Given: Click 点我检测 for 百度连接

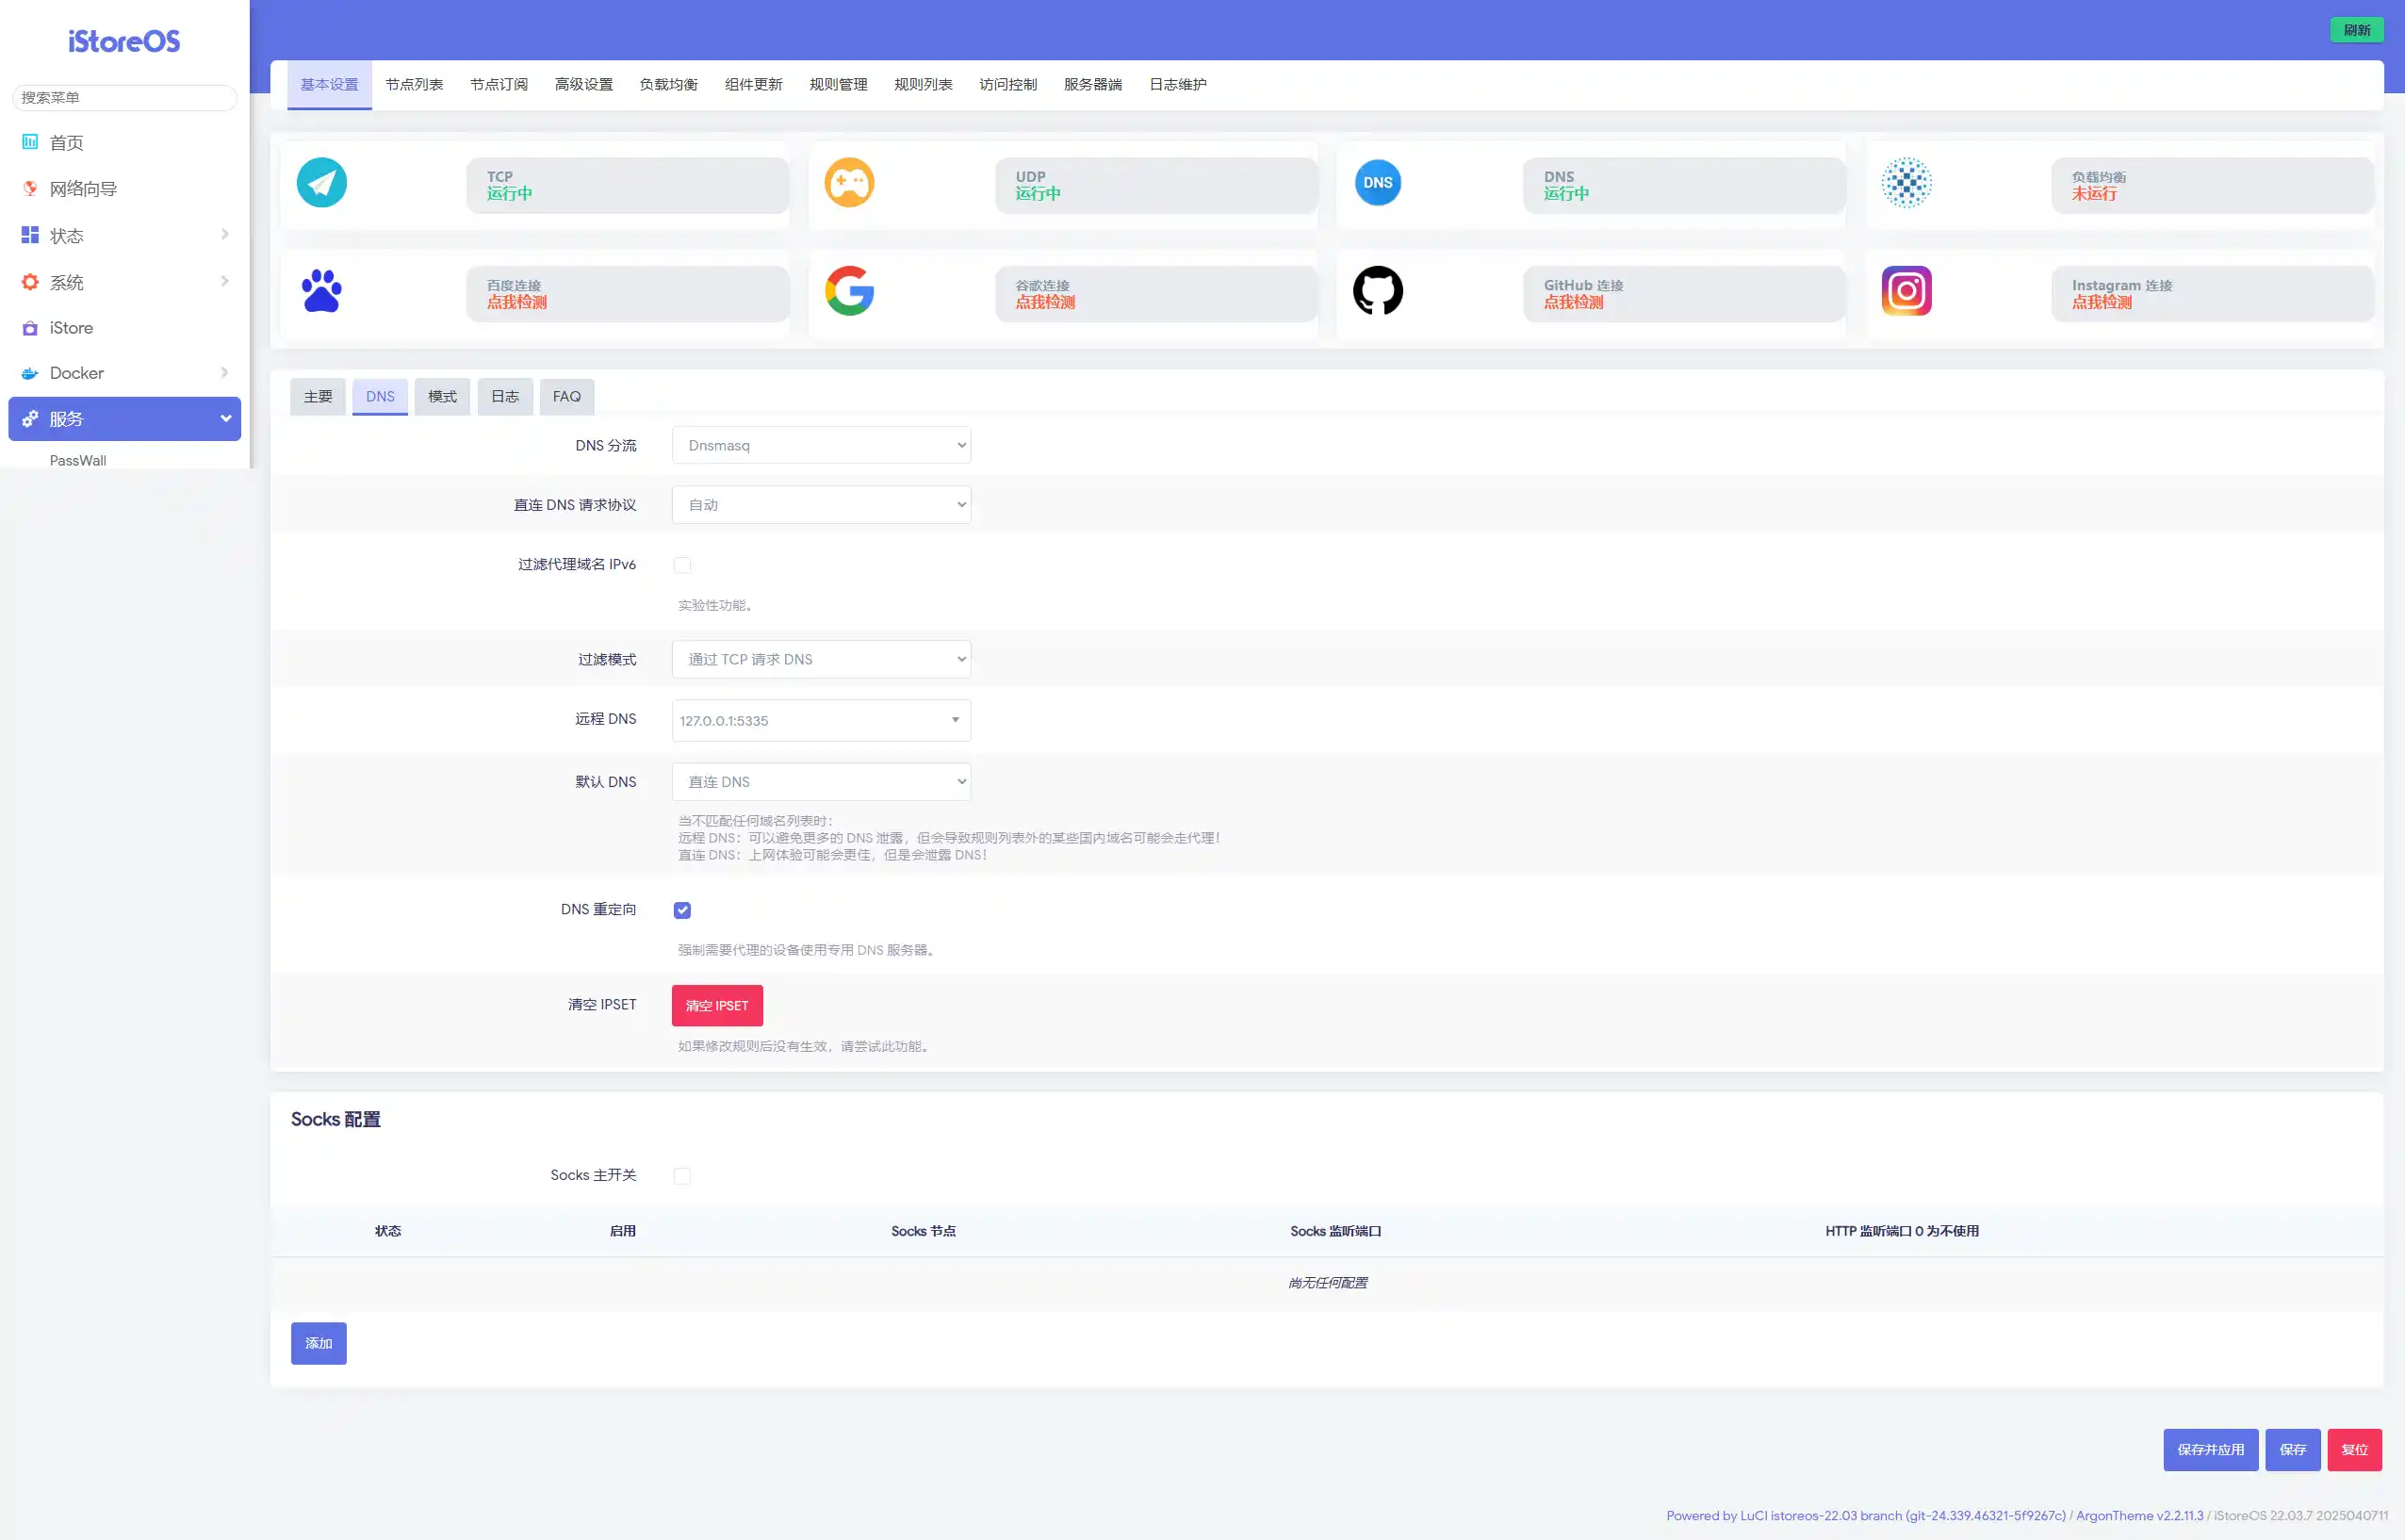Looking at the screenshot, I should 517,302.
